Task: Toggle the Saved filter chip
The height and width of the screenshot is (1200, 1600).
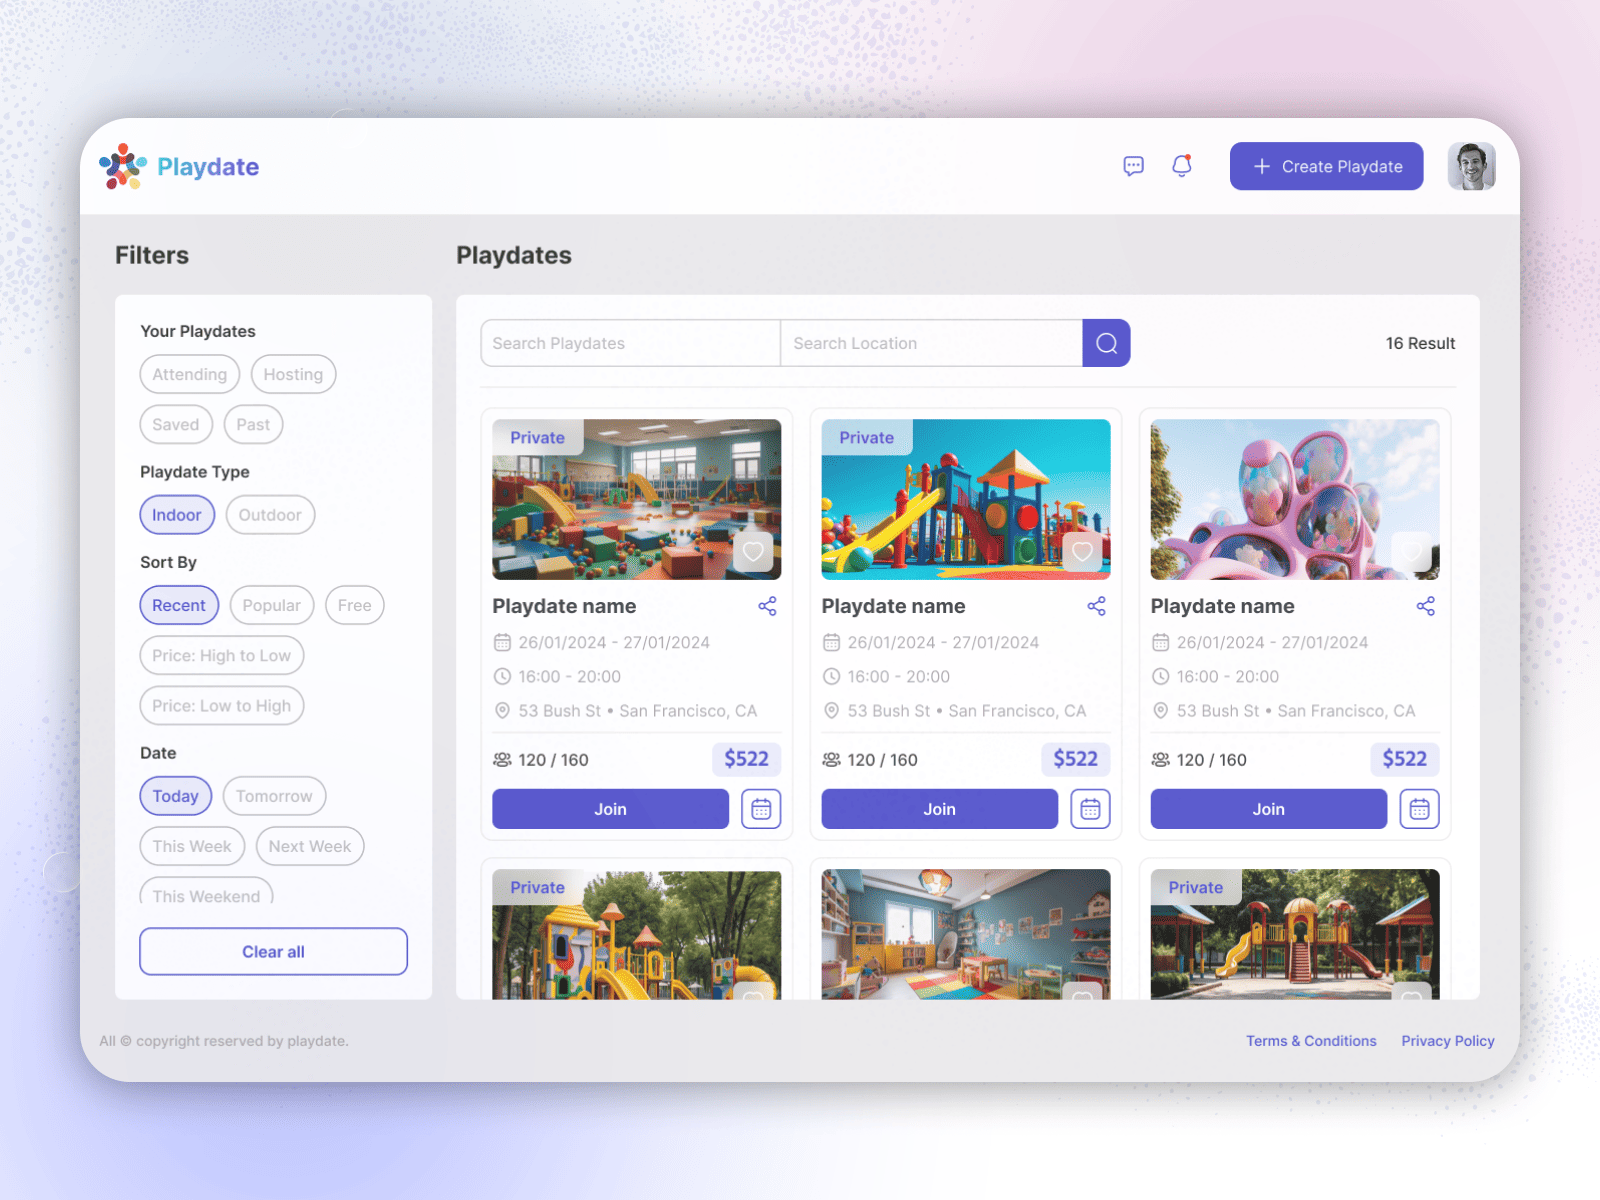Action: point(176,424)
